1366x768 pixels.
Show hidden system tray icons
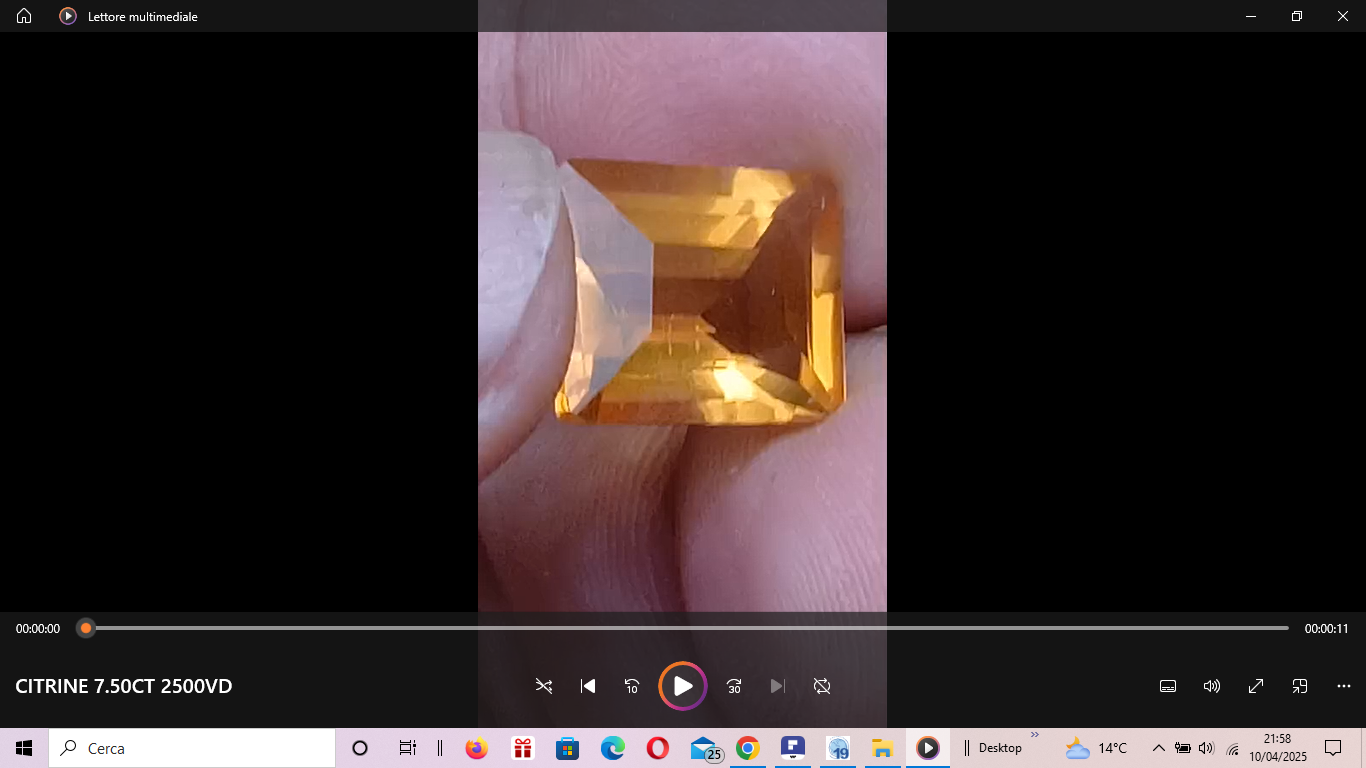point(1158,748)
